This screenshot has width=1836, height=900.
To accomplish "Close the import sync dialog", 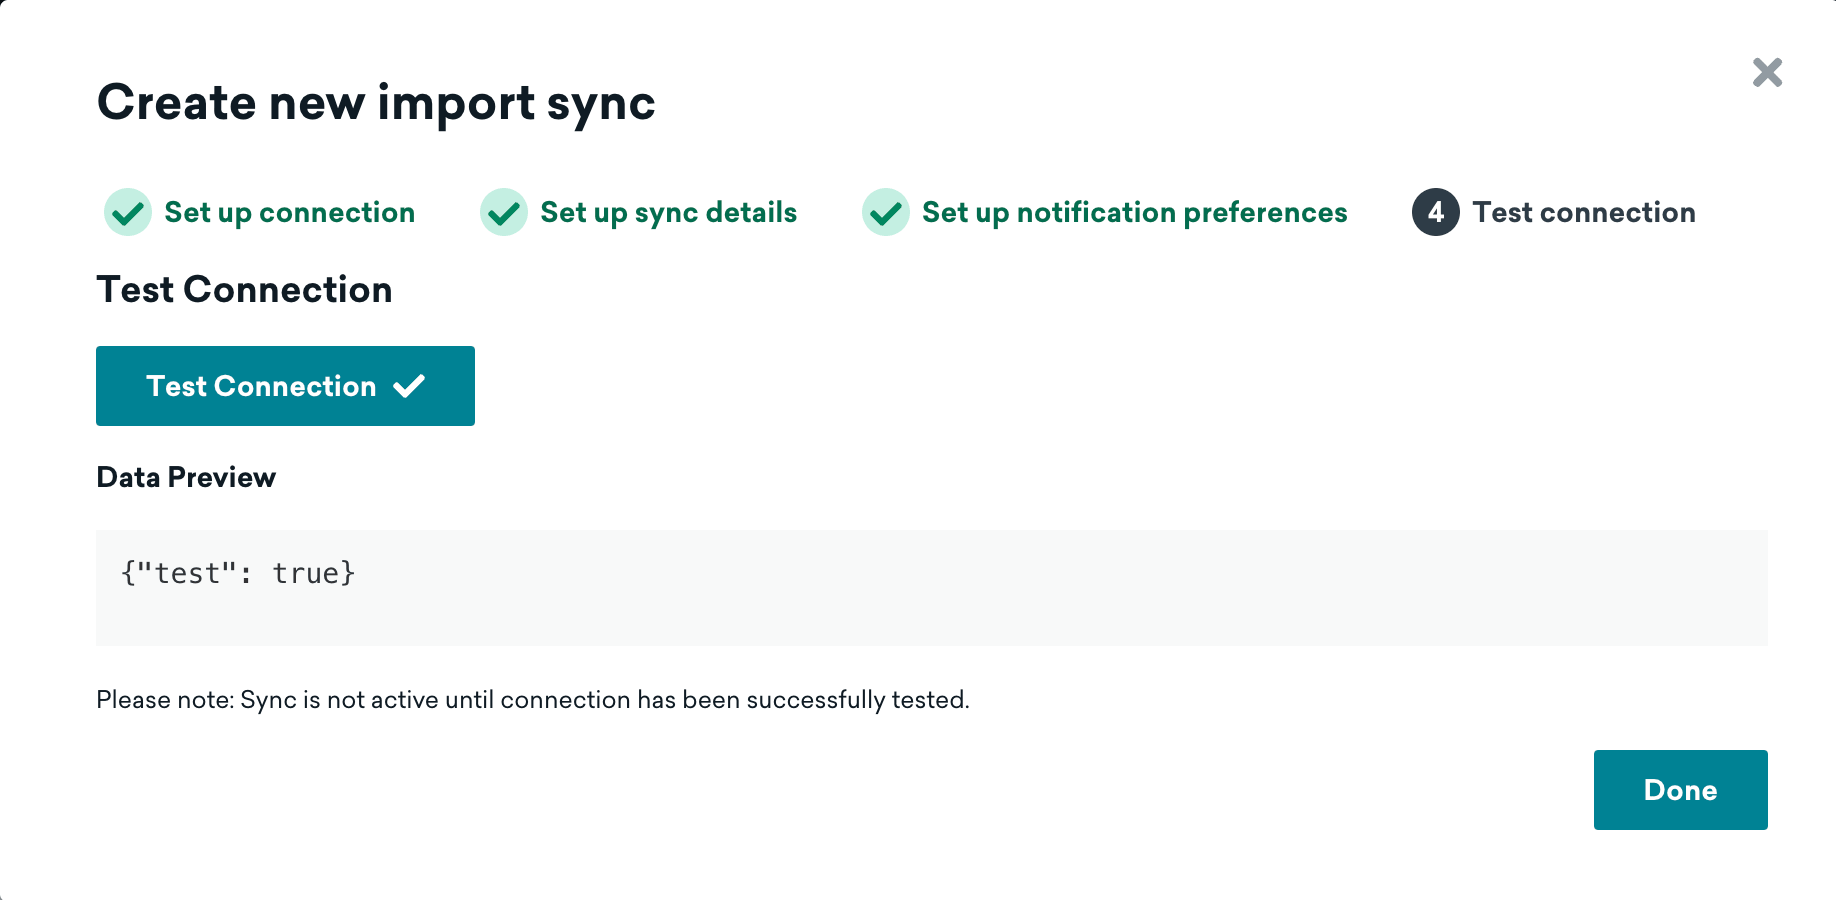I will [x=1767, y=72].
